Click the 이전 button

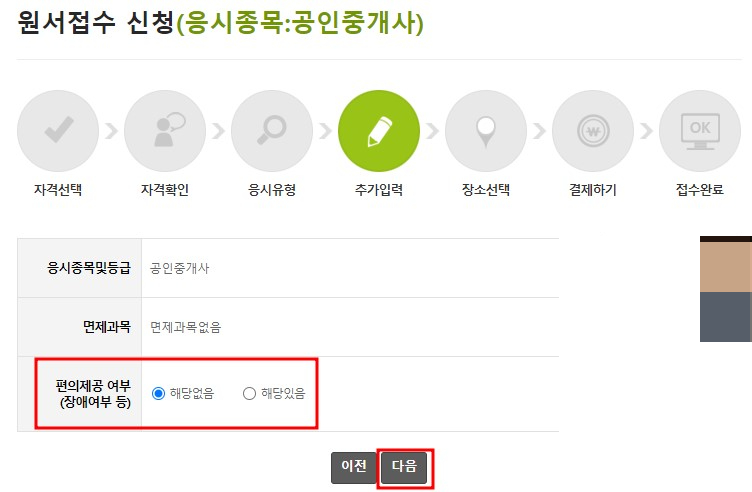click(x=354, y=468)
